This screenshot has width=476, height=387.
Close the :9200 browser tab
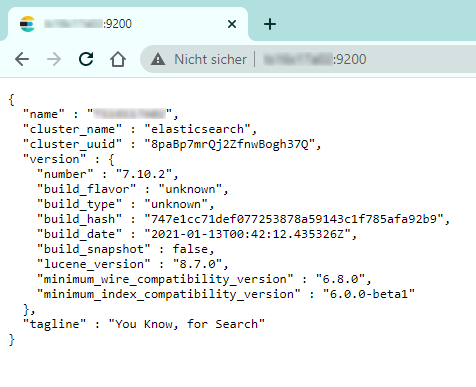tap(232, 24)
